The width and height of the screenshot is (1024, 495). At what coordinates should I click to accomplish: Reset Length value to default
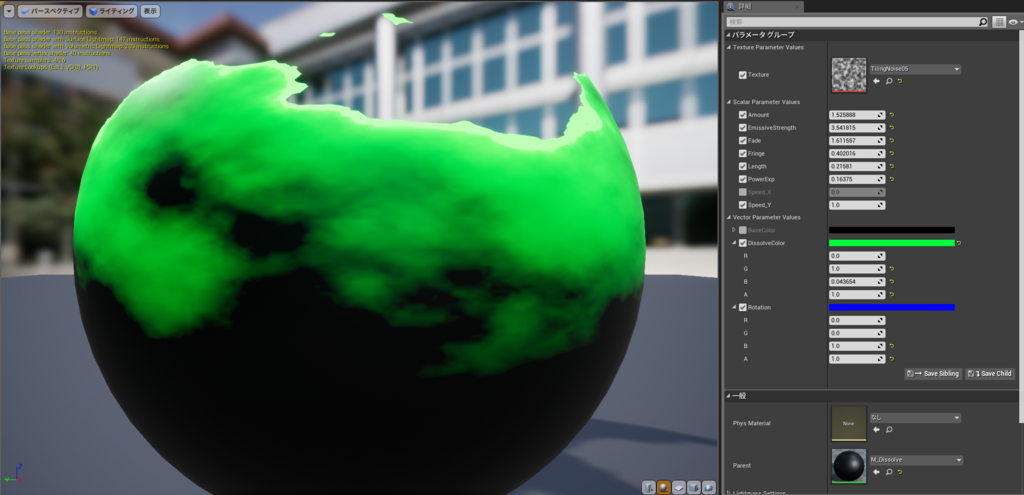(891, 167)
